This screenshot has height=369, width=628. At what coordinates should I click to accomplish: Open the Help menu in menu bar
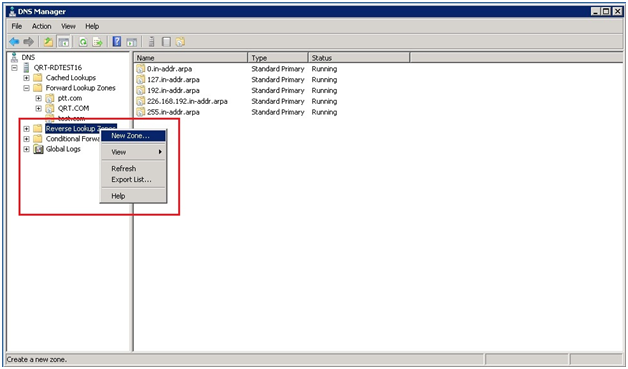coord(92,26)
